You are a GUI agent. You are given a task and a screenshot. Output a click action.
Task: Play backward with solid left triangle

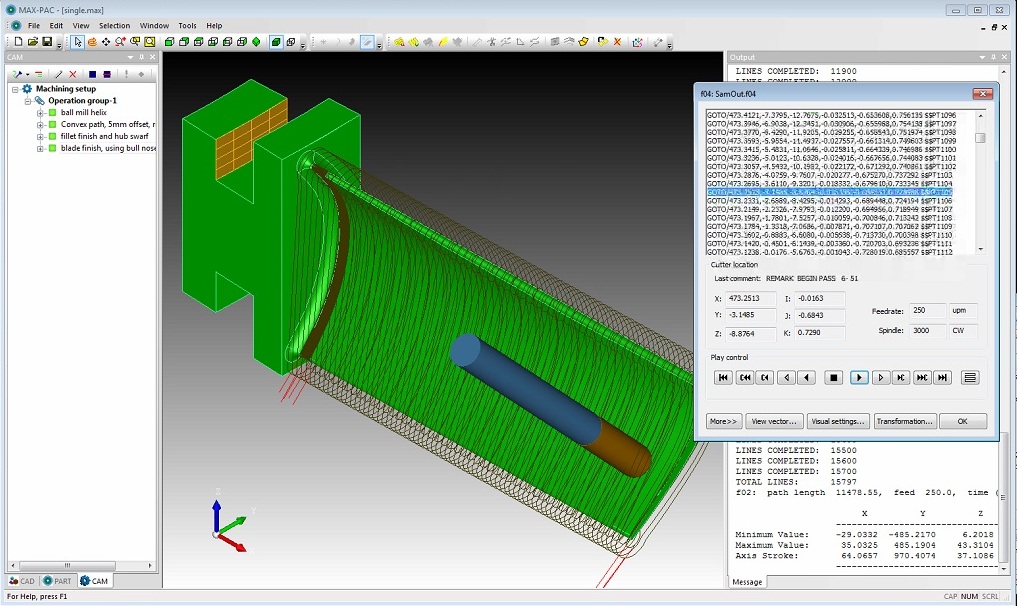(x=806, y=378)
